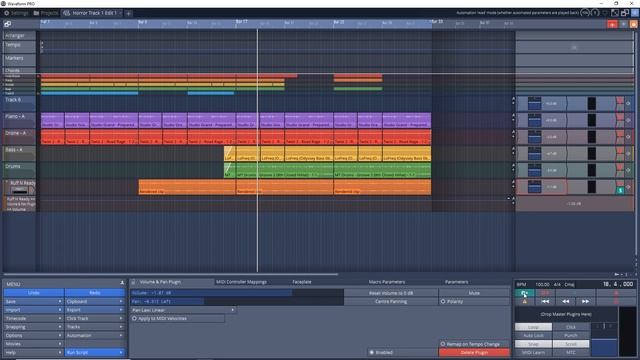Click the orange icon at top-right of timeline
The height and width of the screenshot is (360, 640).
point(634,24)
